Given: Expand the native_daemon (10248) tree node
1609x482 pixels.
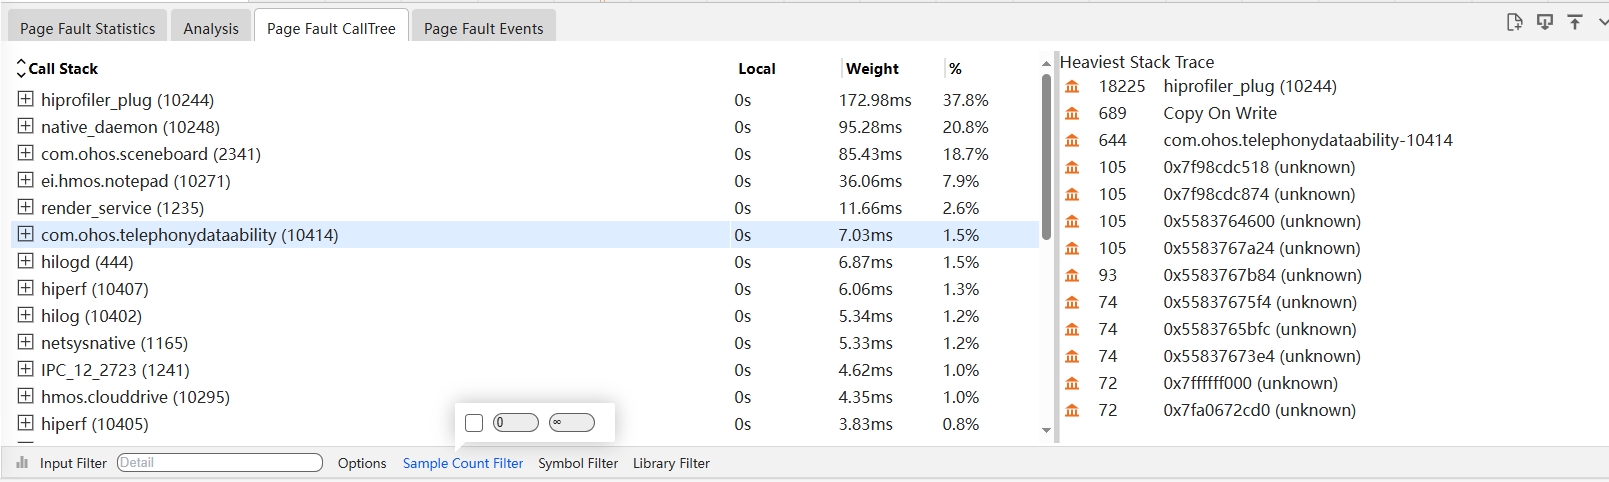Looking at the screenshot, I should (26, 126).
